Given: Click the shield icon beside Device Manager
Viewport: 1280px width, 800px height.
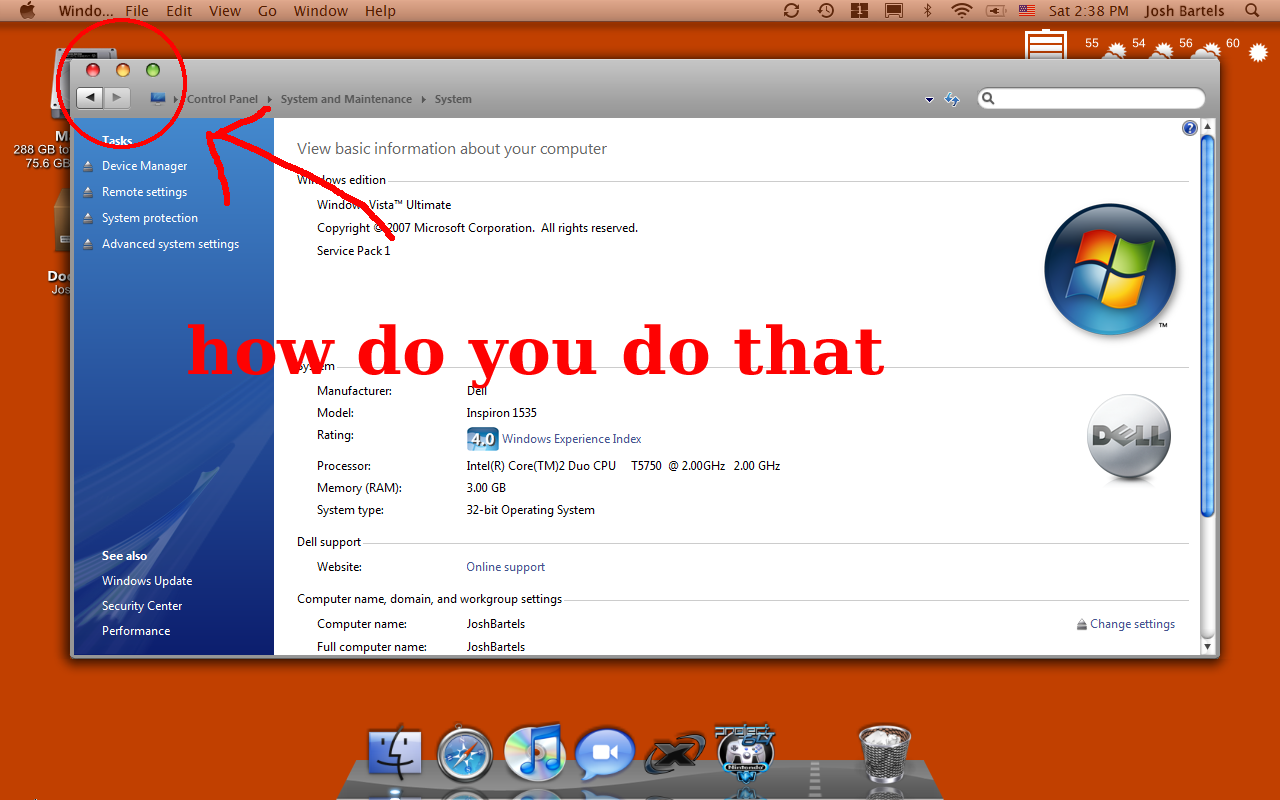Looking at the screenshot, I should click(89, 166).
